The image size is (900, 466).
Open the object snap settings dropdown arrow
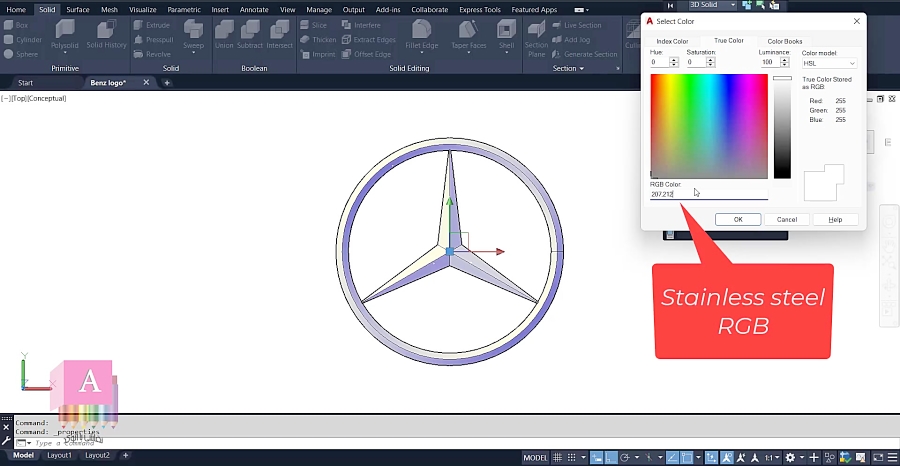[x=698, y=457]
